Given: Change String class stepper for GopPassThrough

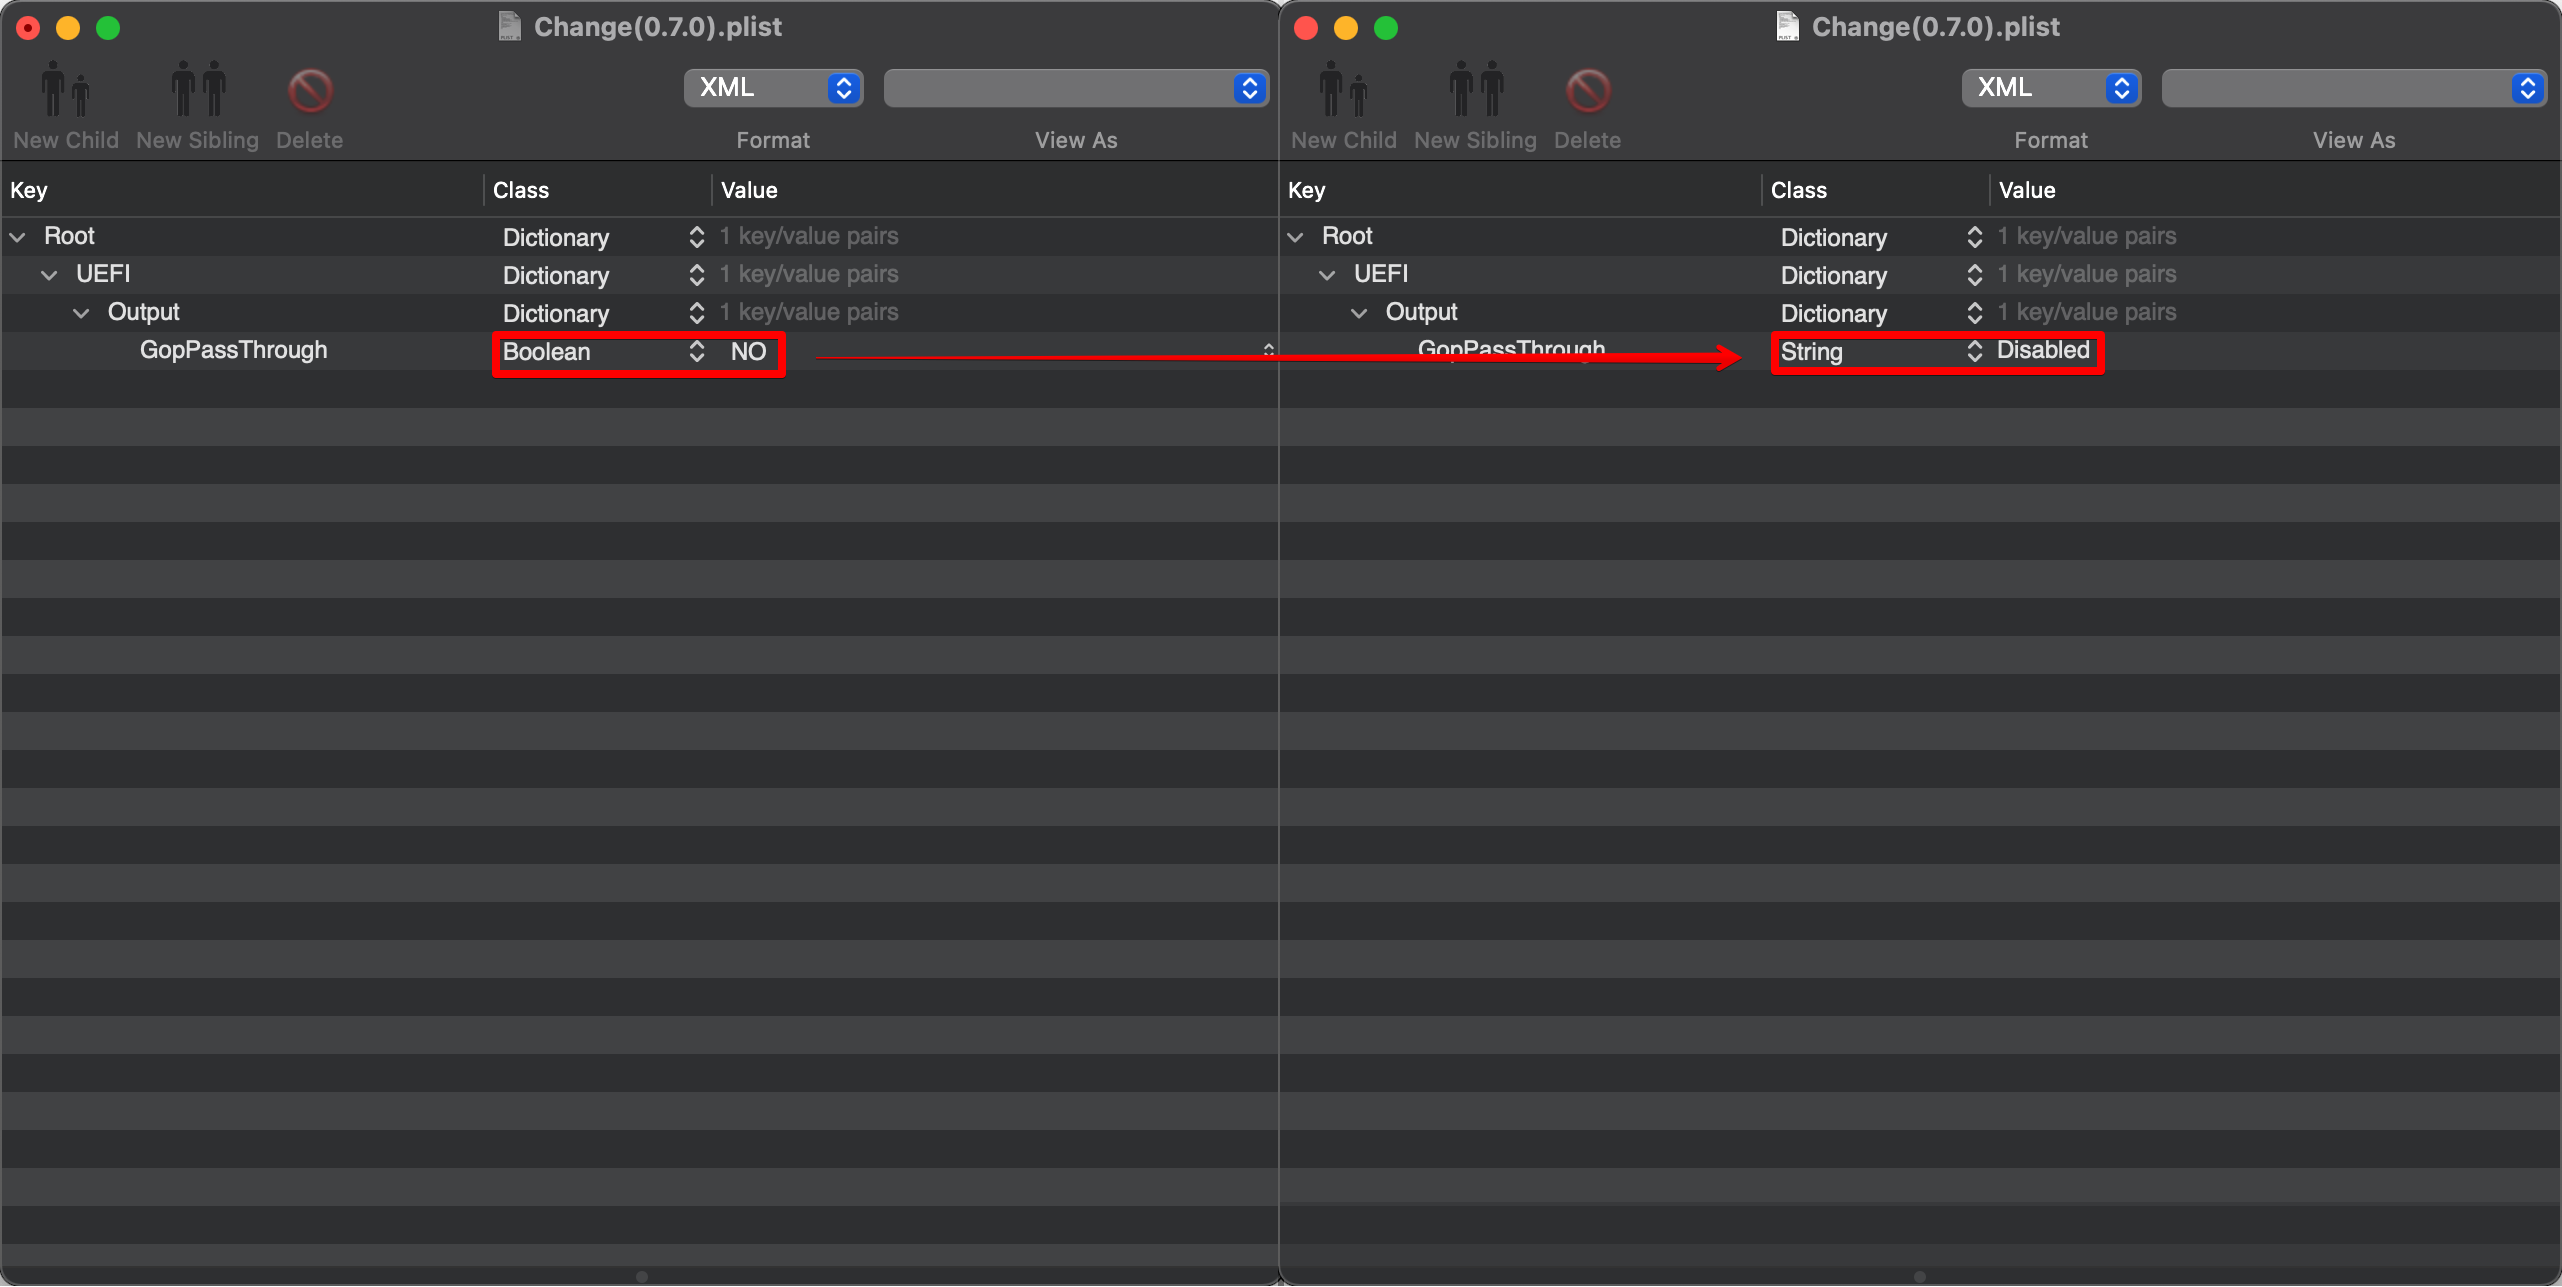Looking at the screenshot, I should coord(1975,351).
